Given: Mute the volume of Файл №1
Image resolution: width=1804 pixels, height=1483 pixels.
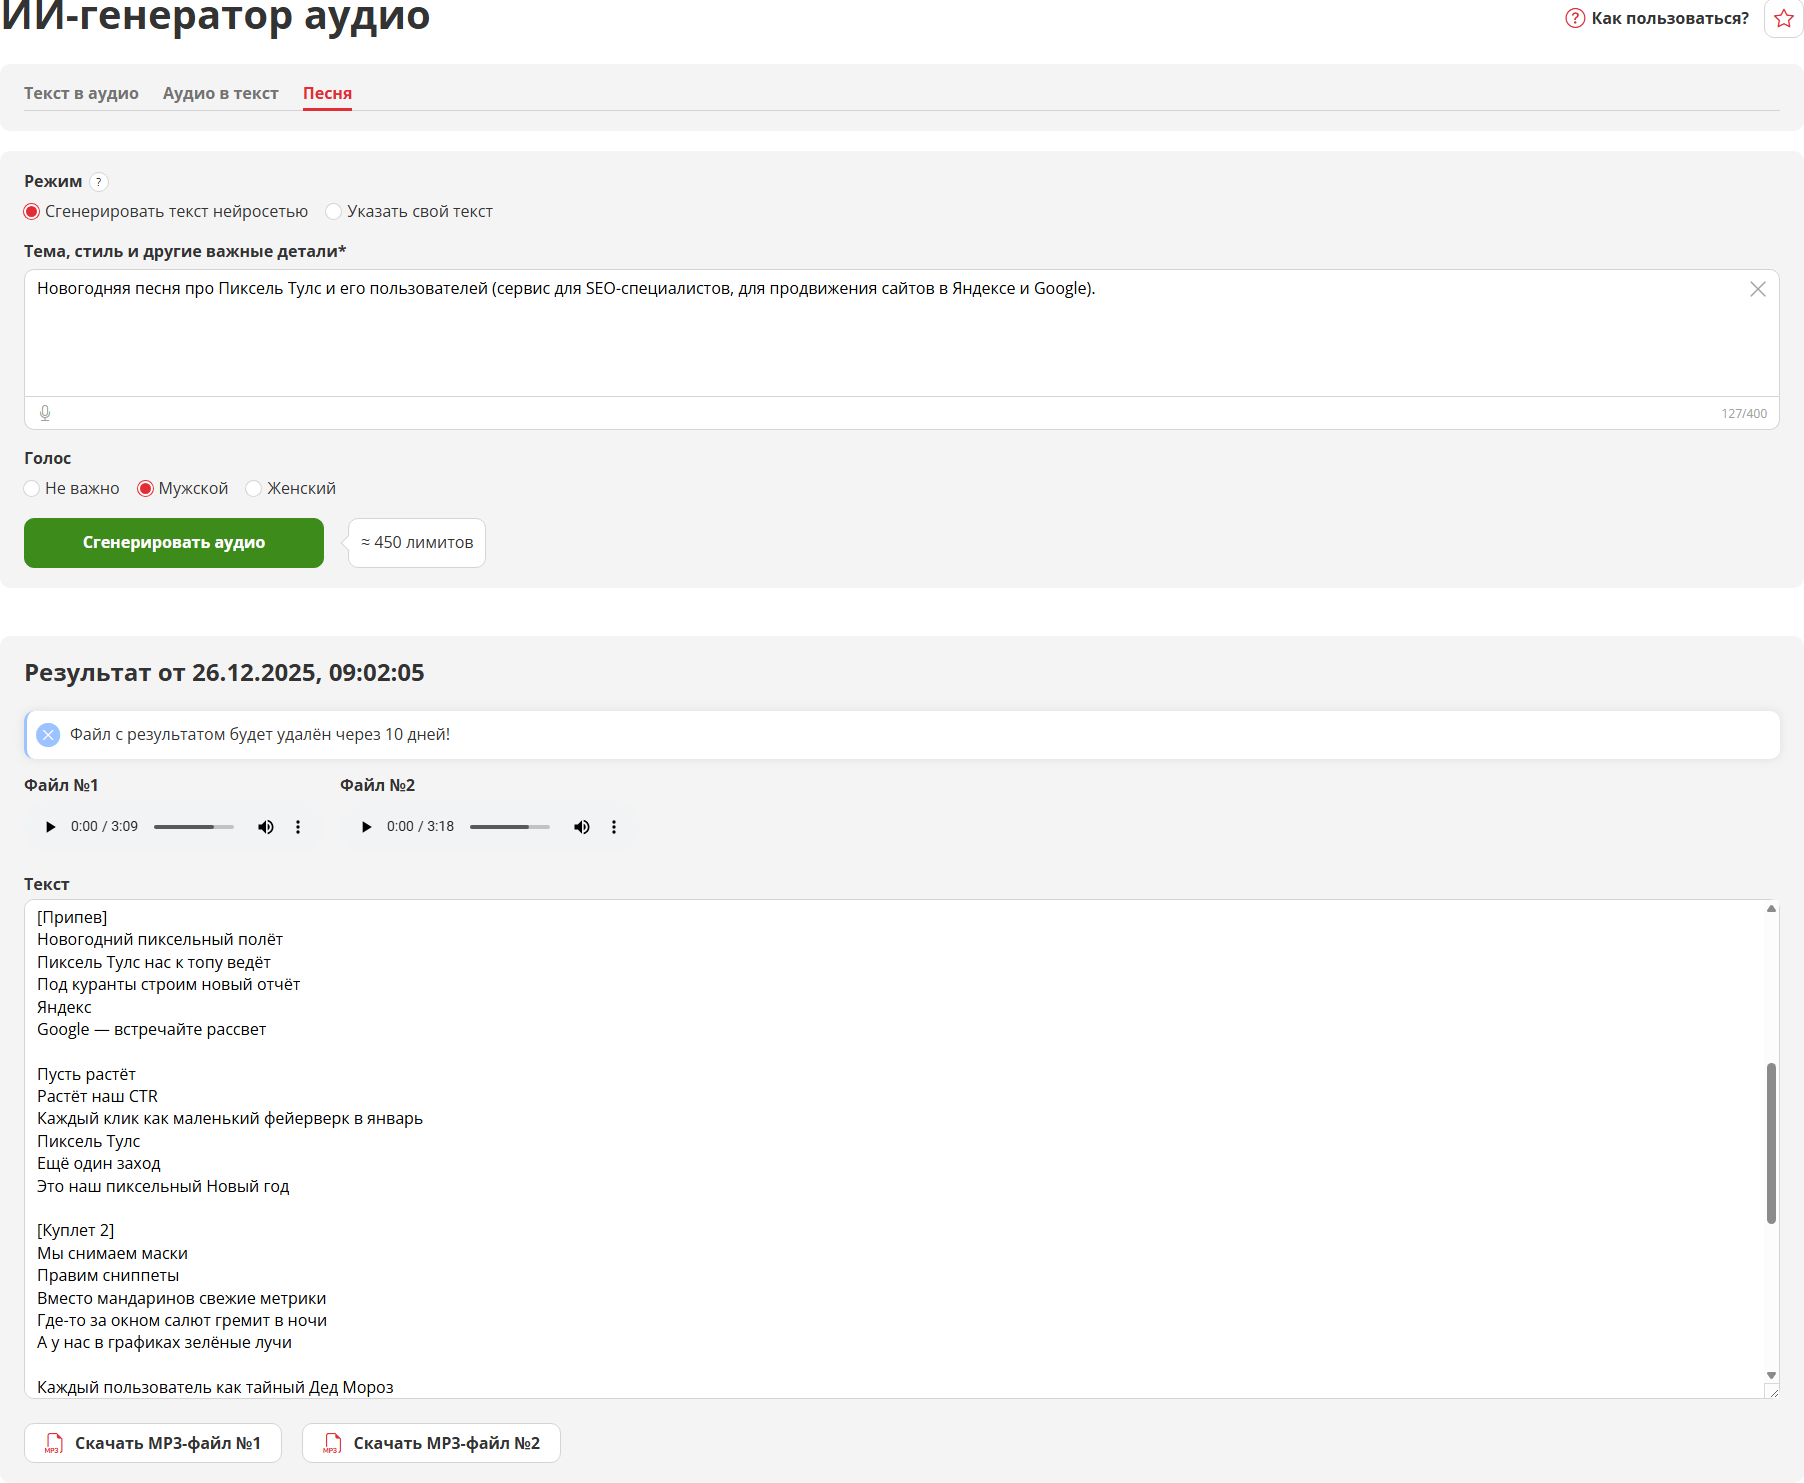Looking at the screenshot, I should tap(266, 827).
